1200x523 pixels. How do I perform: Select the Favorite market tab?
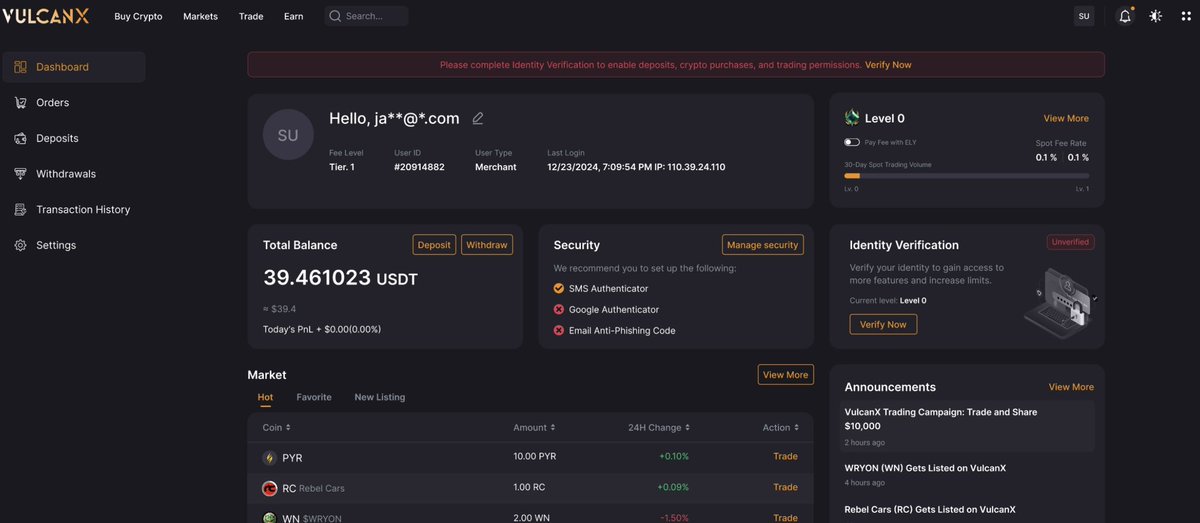click(314, 397)
